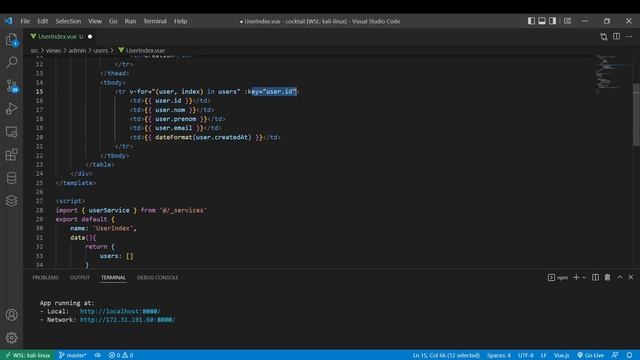Open notifications bell in status bar

click(629, 355)
